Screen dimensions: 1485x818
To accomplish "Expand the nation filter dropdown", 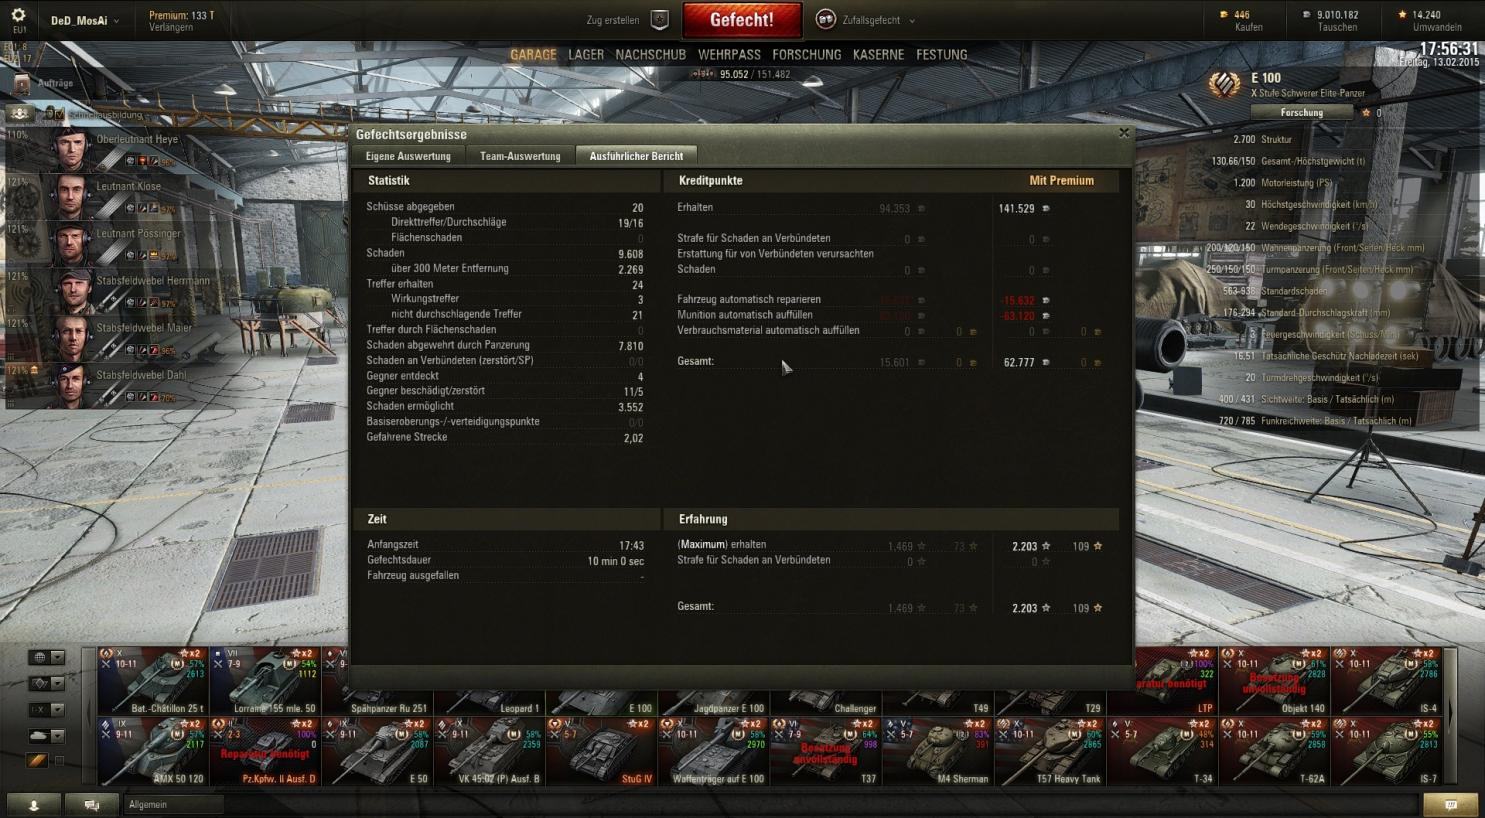I will coord(47,657).
